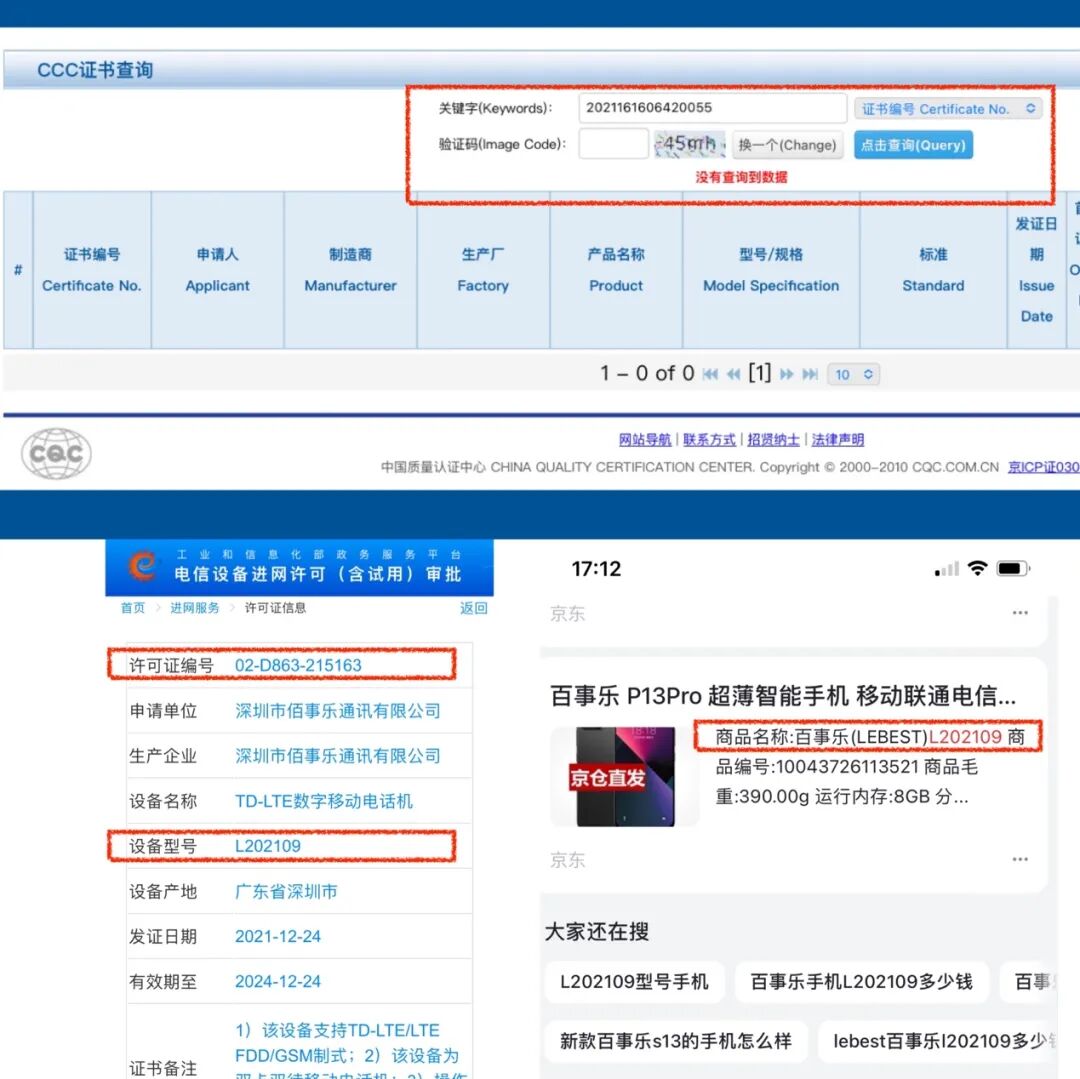Viewport: 1080px width, 1079px height.
Task: Click the CQC globe logo
Action: (x=56, y=453)
